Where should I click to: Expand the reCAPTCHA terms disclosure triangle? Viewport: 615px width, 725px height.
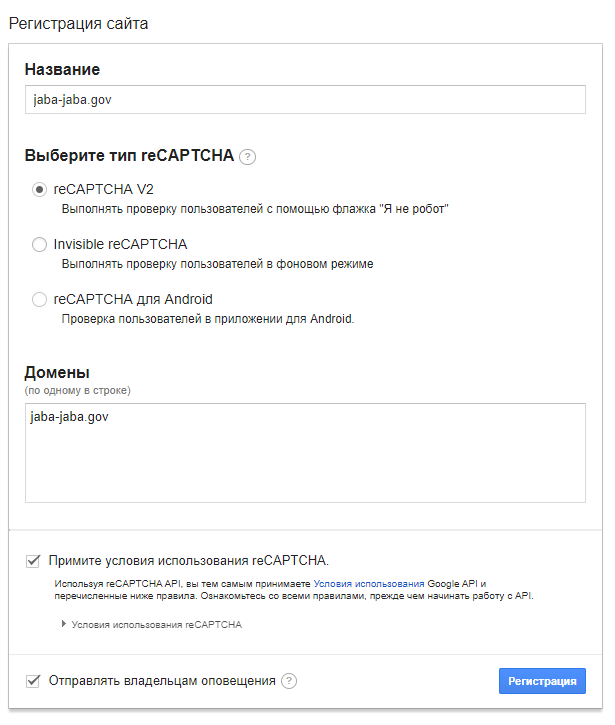63,624
